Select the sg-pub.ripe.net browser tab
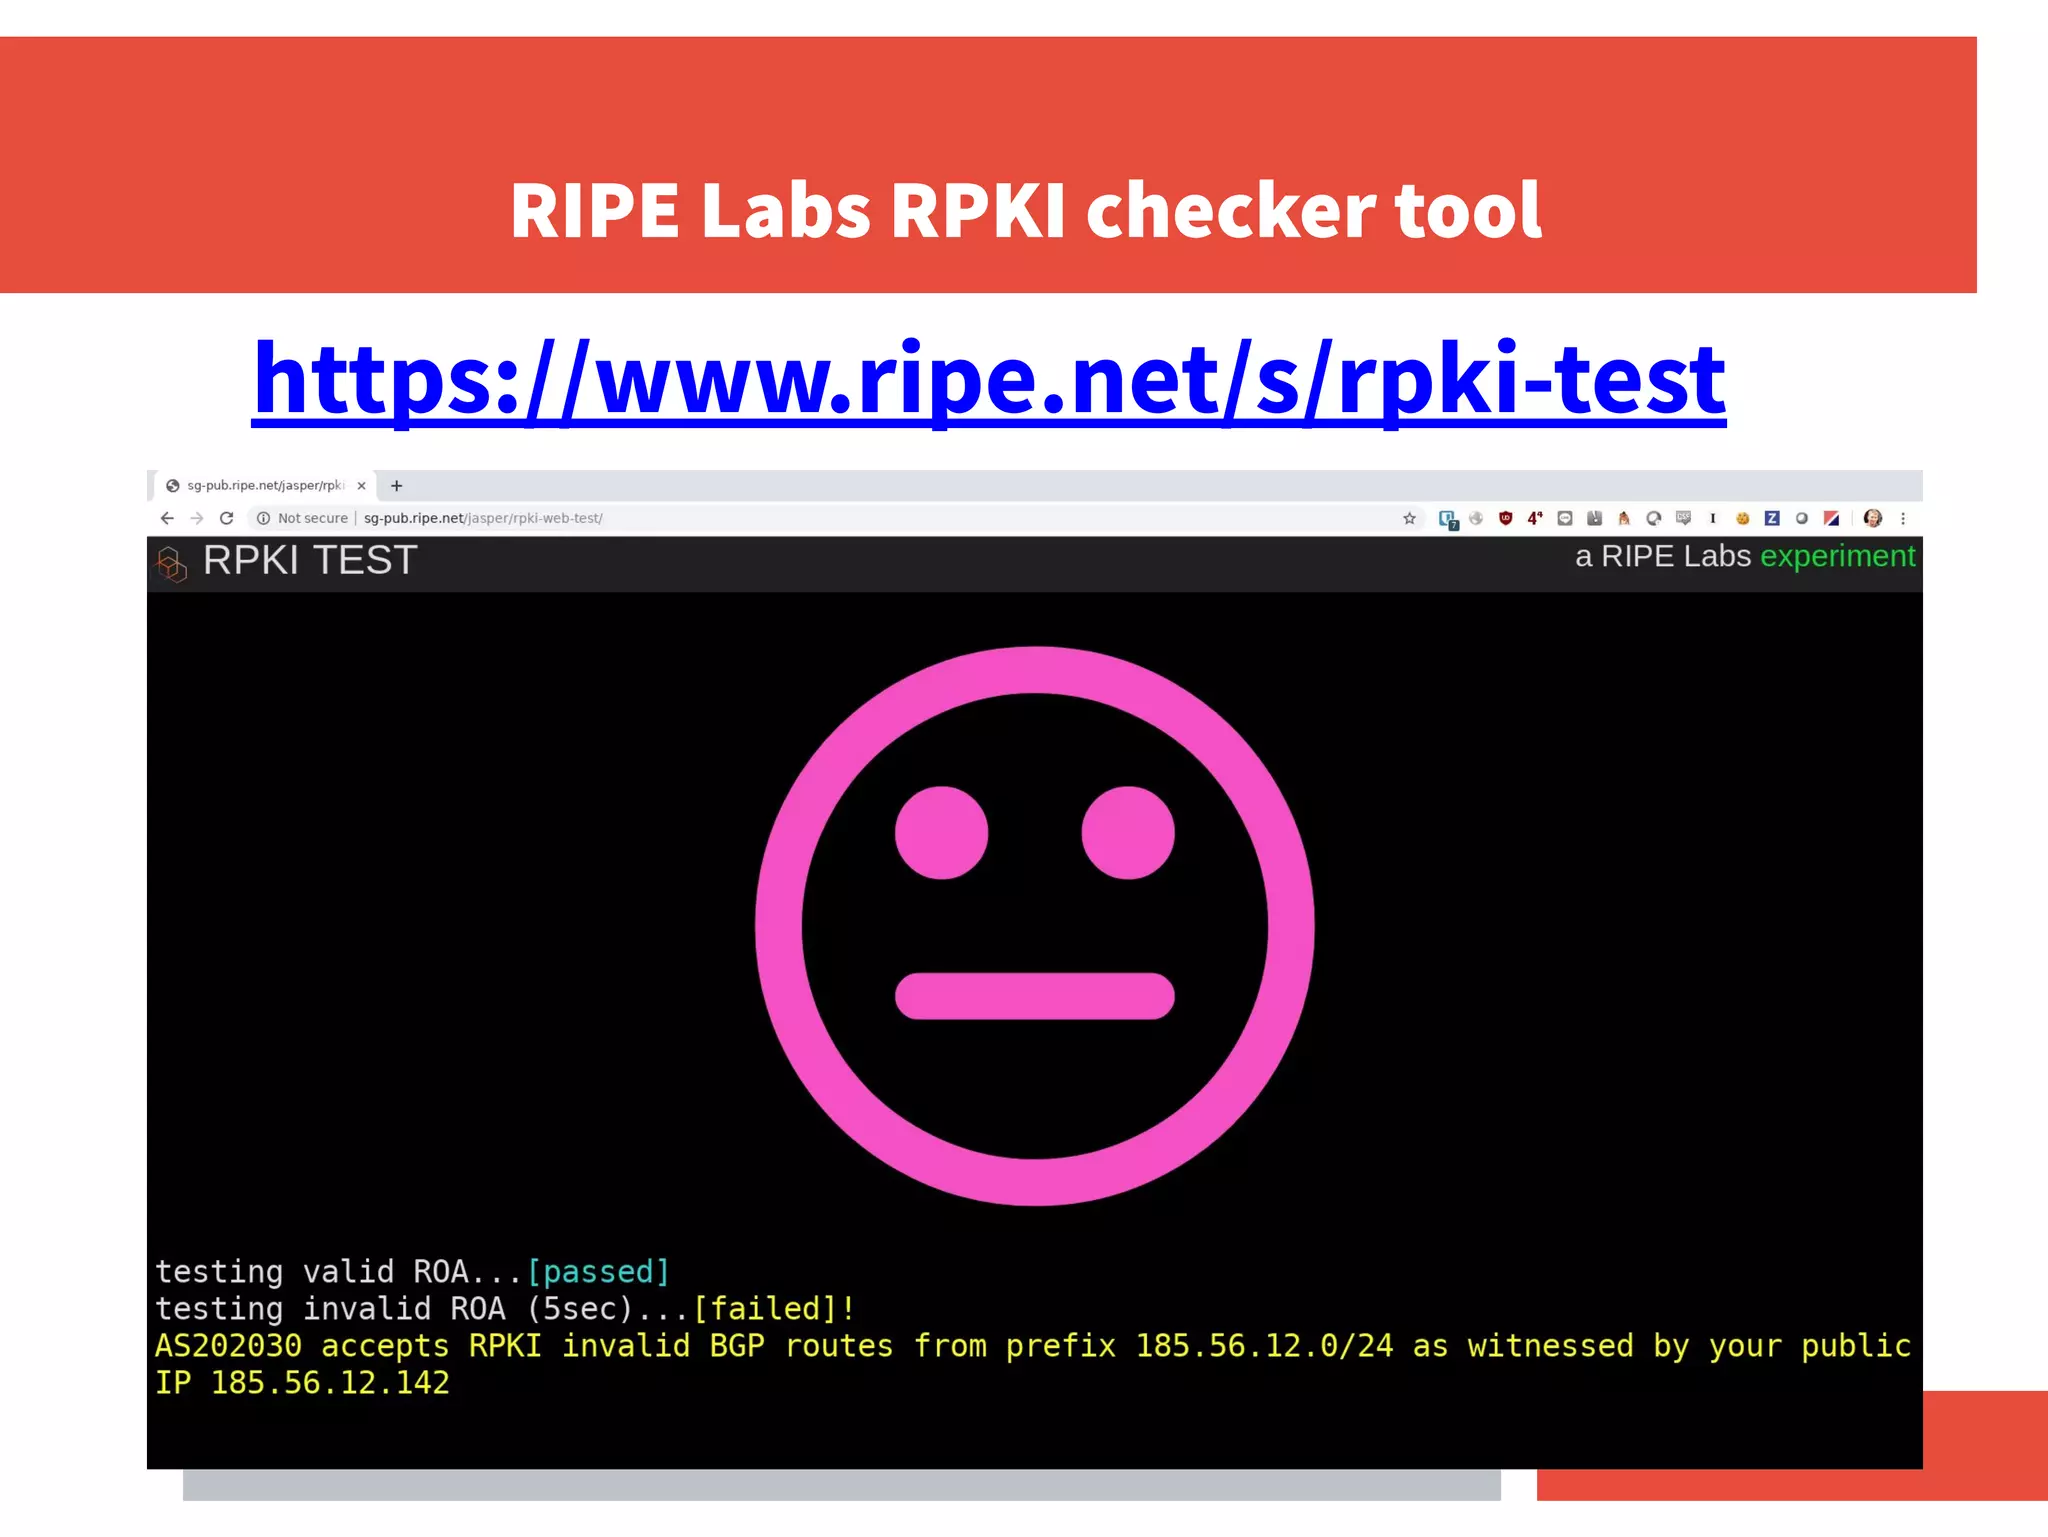 [265, 485]
